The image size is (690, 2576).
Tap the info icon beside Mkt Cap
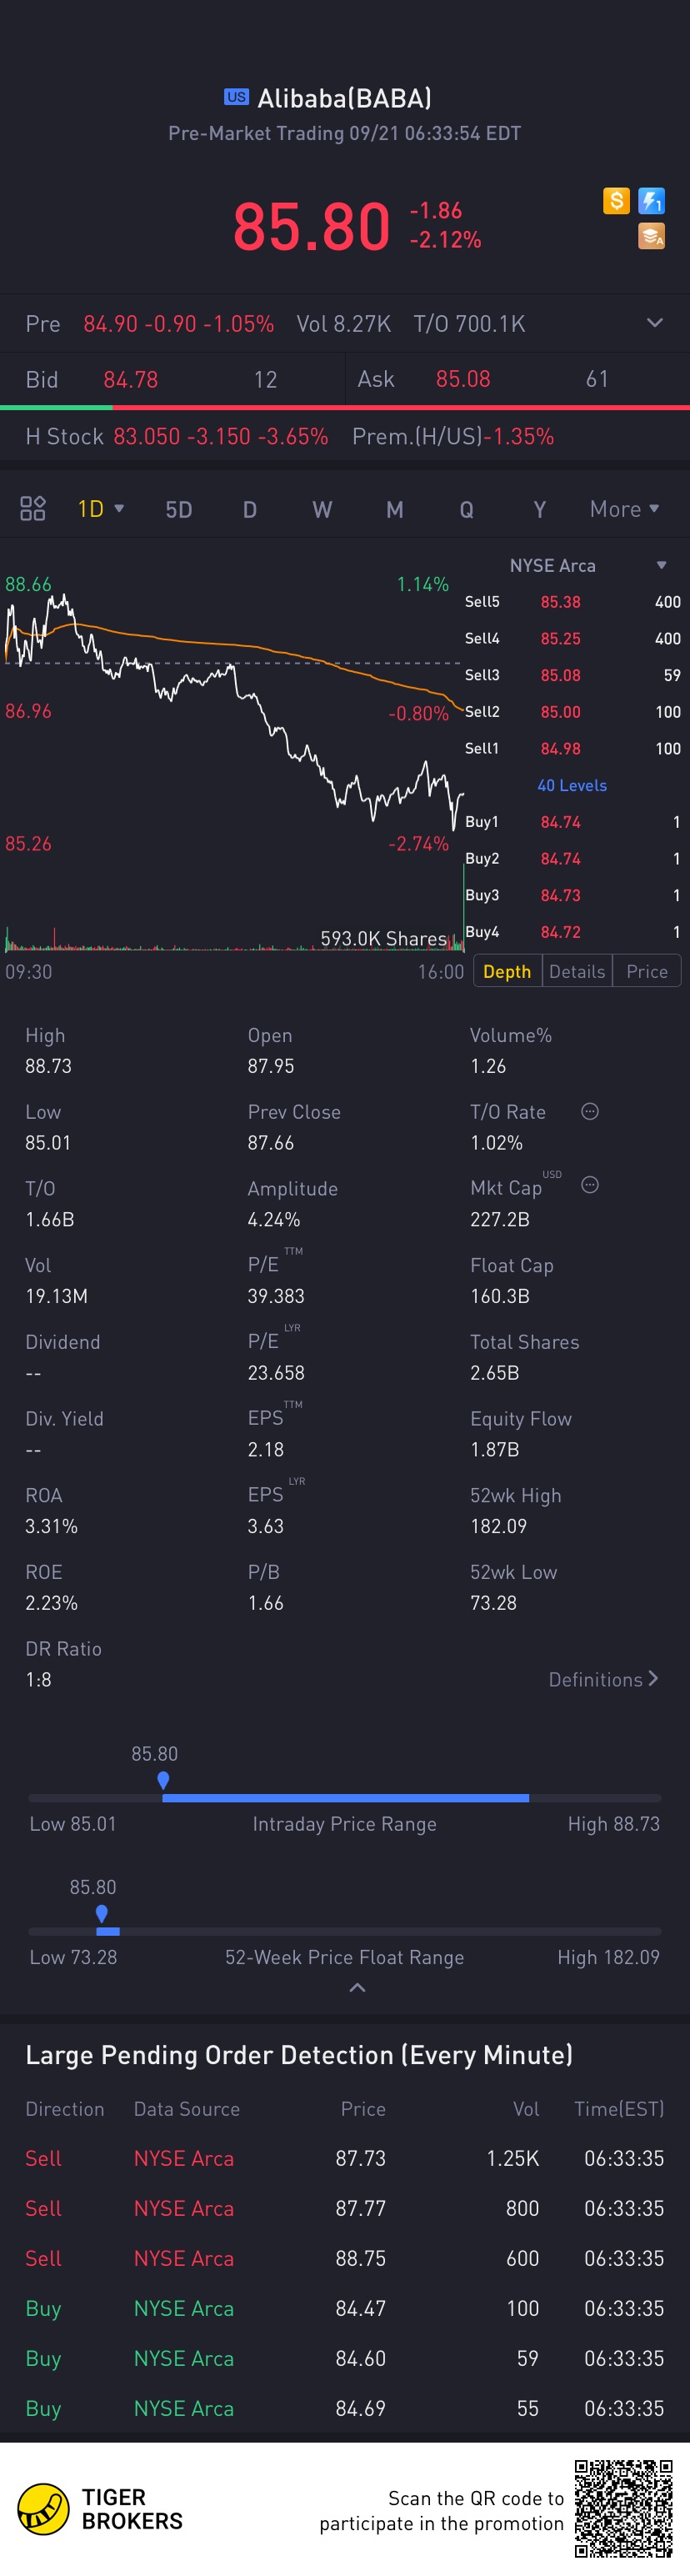coord(590,1186)
